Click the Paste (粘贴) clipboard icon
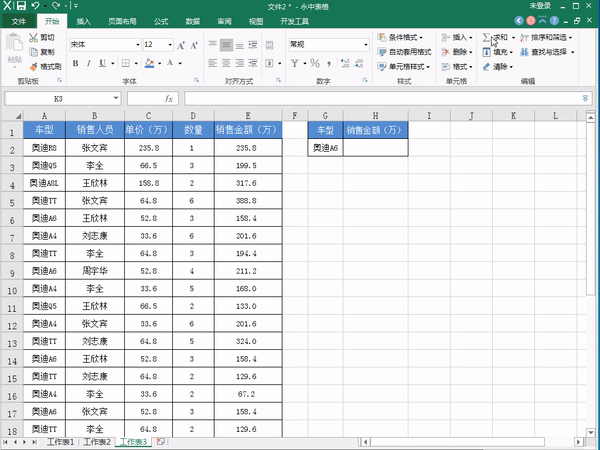600x450 pixels. coord(15,43)
